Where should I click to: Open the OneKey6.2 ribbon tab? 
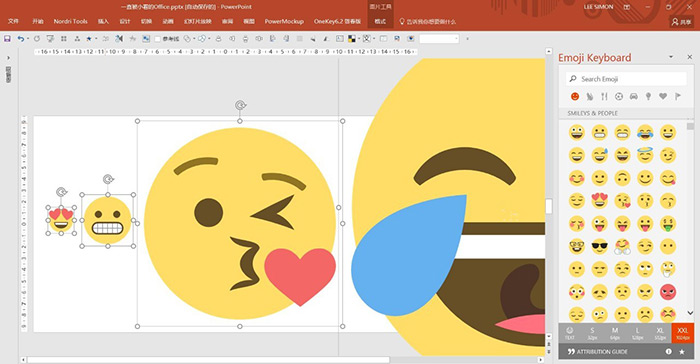point(337,21)
